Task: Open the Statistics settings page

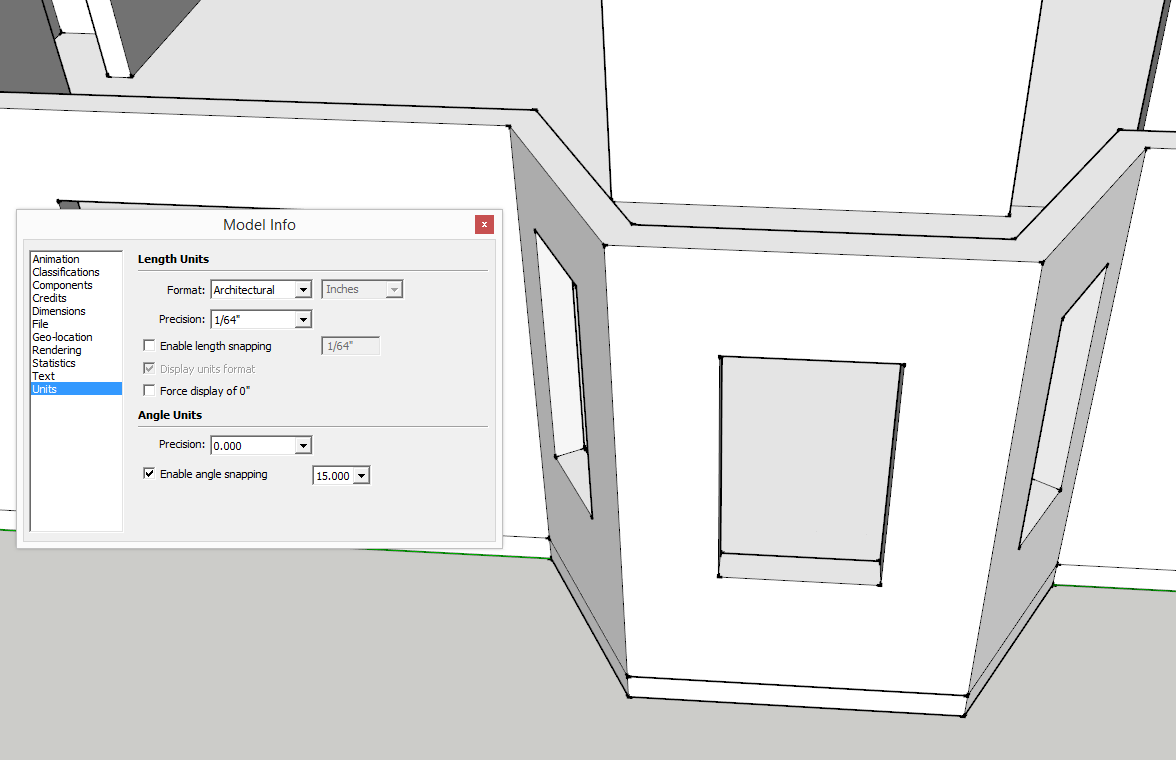Action: coord(53,362)
